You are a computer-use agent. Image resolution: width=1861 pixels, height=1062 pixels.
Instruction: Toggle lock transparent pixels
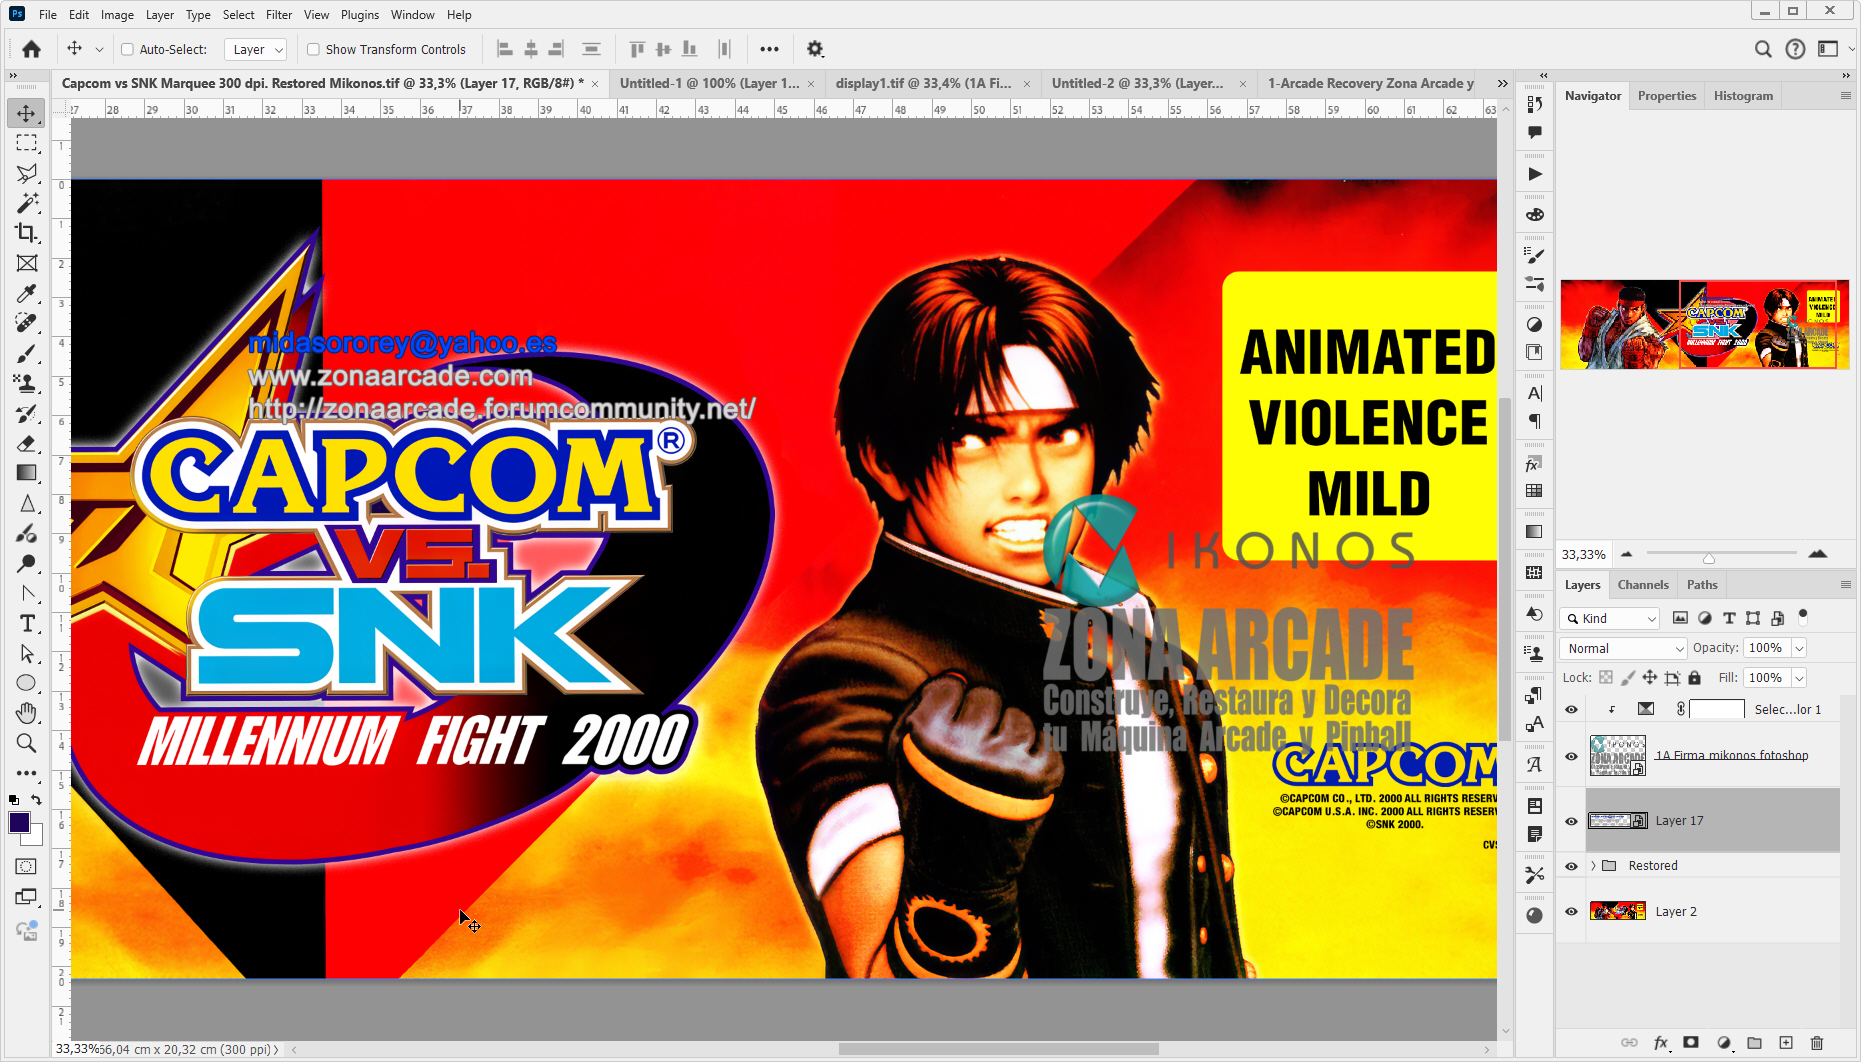[x=1606, y=678]
